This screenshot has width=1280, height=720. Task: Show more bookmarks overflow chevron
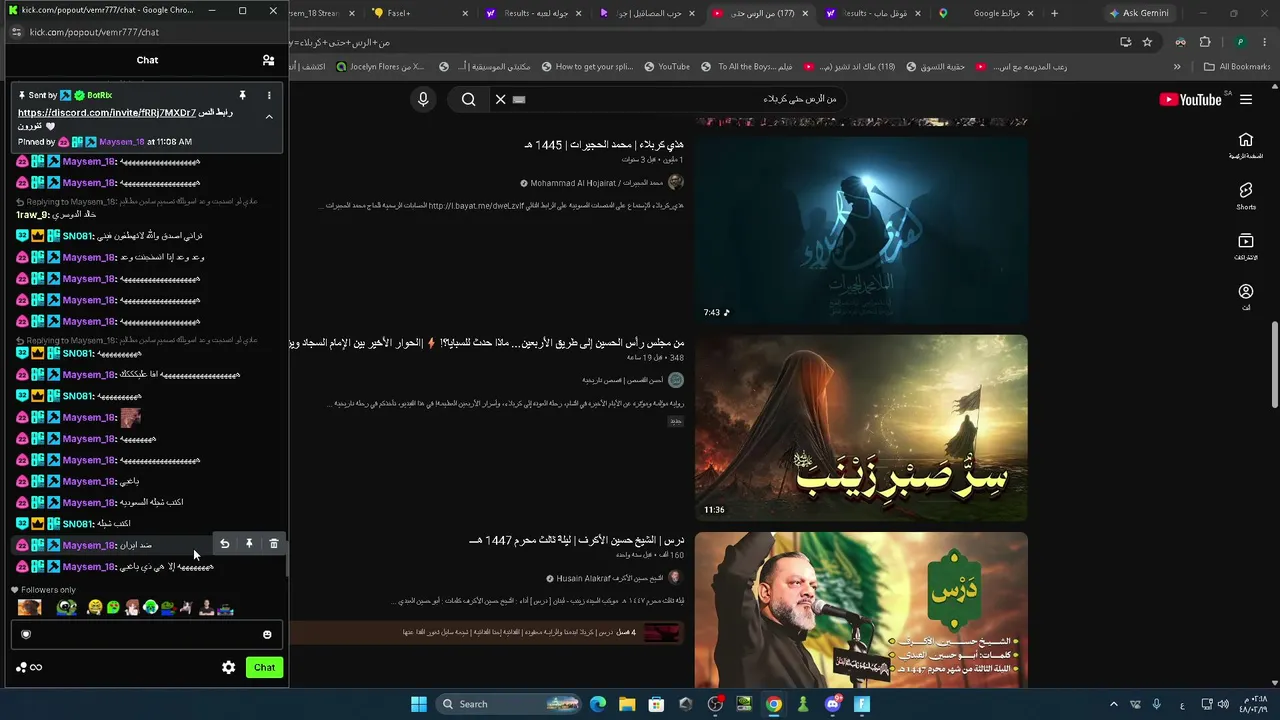point(1177,67)
